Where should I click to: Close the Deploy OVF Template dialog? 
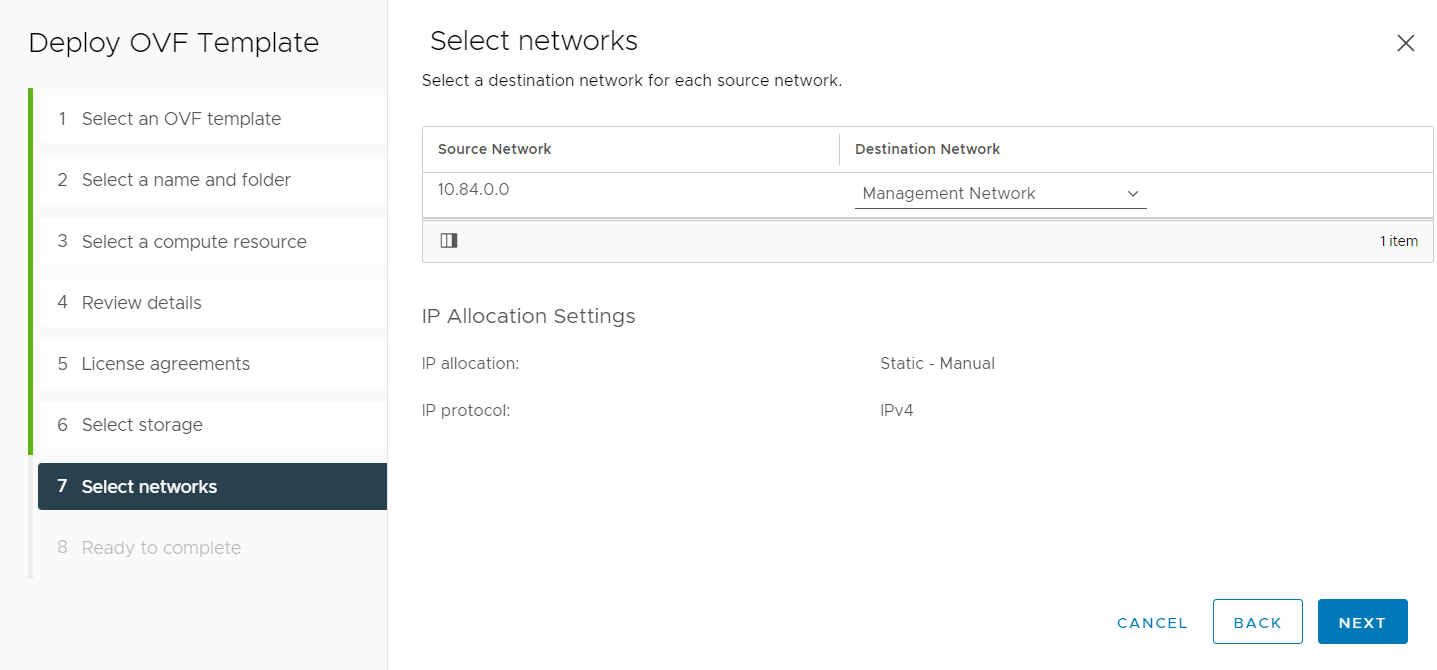click(x=1405, y=43)
